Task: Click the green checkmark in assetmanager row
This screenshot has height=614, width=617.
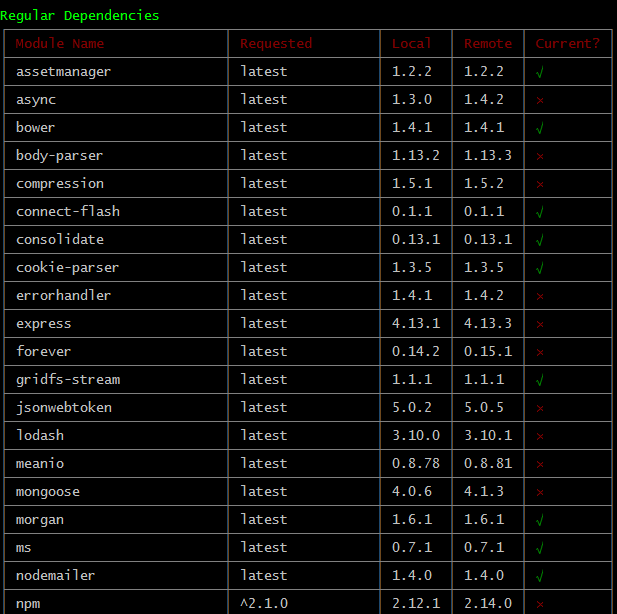Action: coord(540,72)
